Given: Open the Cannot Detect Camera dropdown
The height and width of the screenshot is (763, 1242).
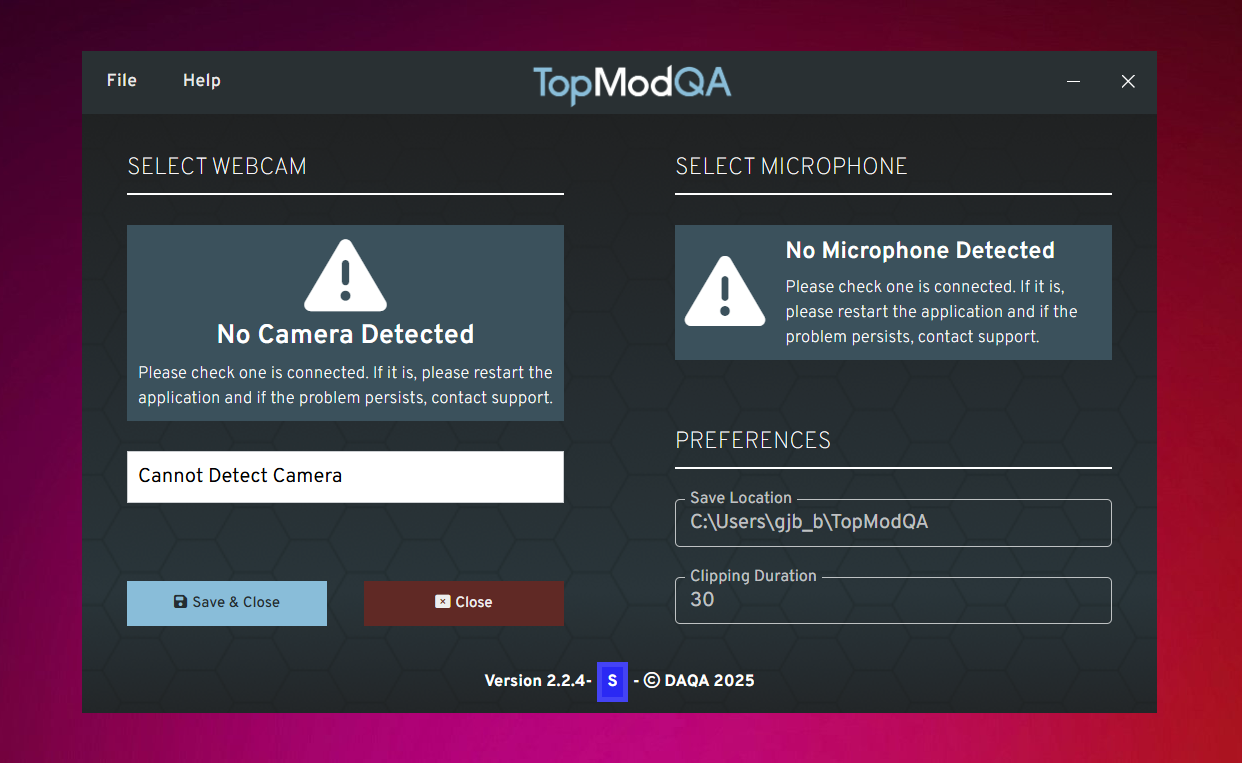Looking at the screenshot, I should pos(345,476).
